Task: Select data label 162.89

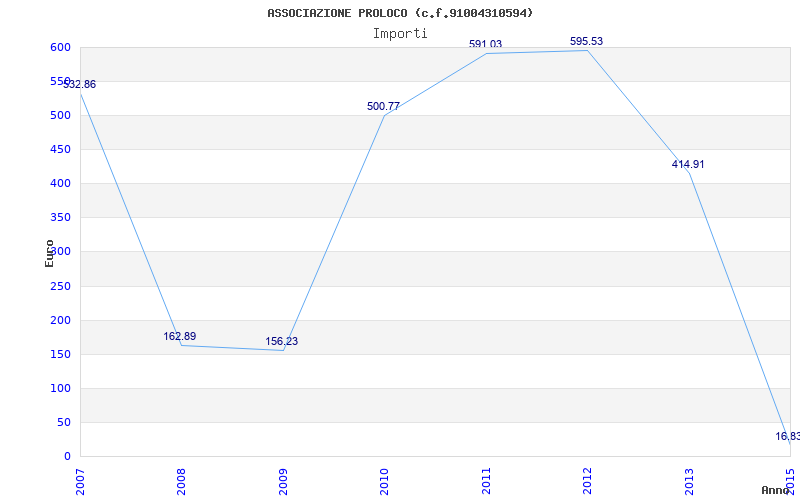Action: (x=180, y=336)
